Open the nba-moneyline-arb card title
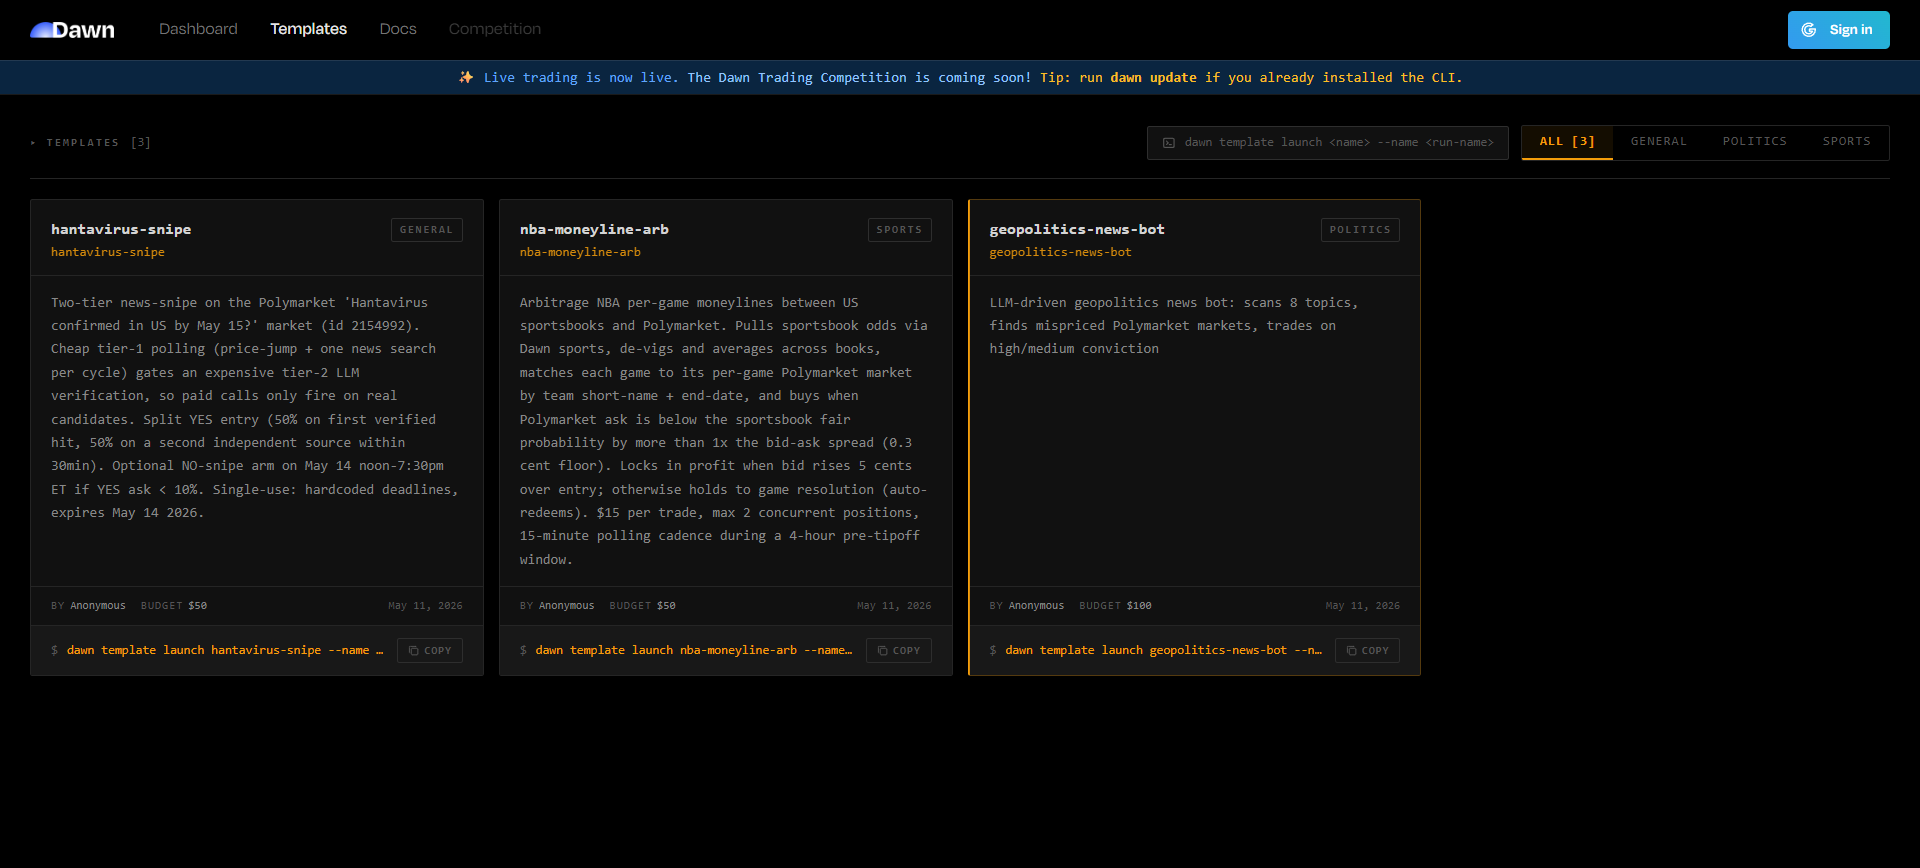 [x=594, y=229]
